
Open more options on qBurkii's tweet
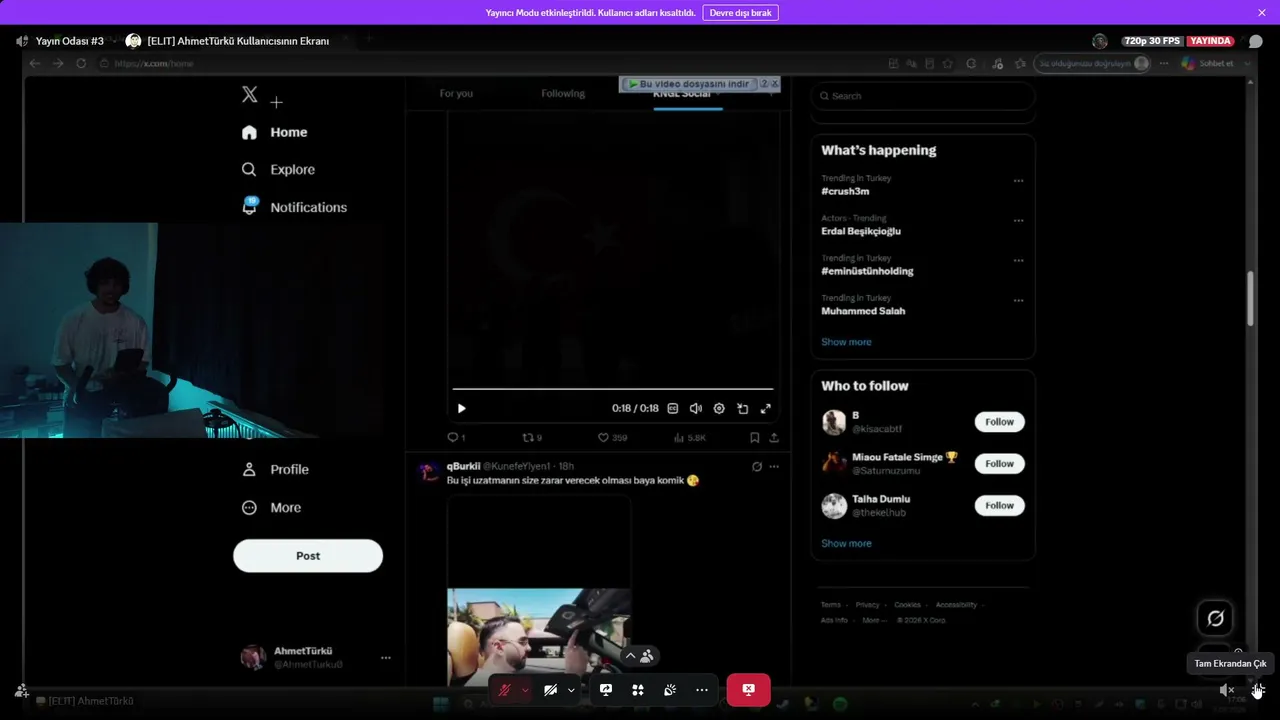[774, 467]
